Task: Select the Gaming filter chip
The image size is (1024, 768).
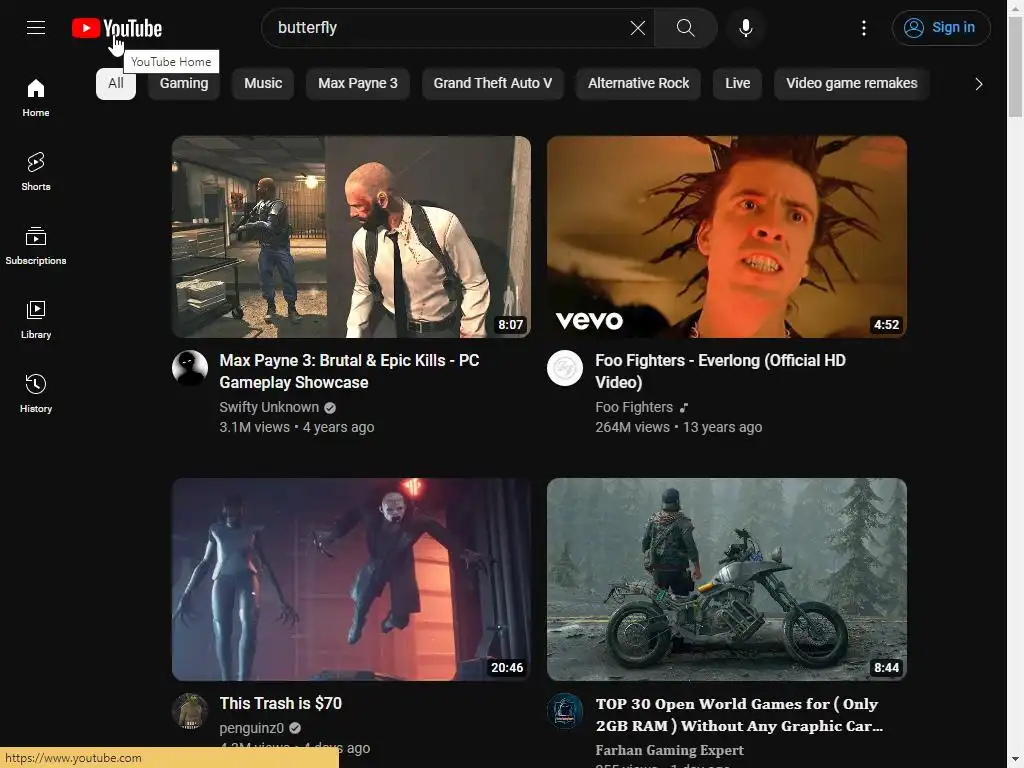Action: 184,84
